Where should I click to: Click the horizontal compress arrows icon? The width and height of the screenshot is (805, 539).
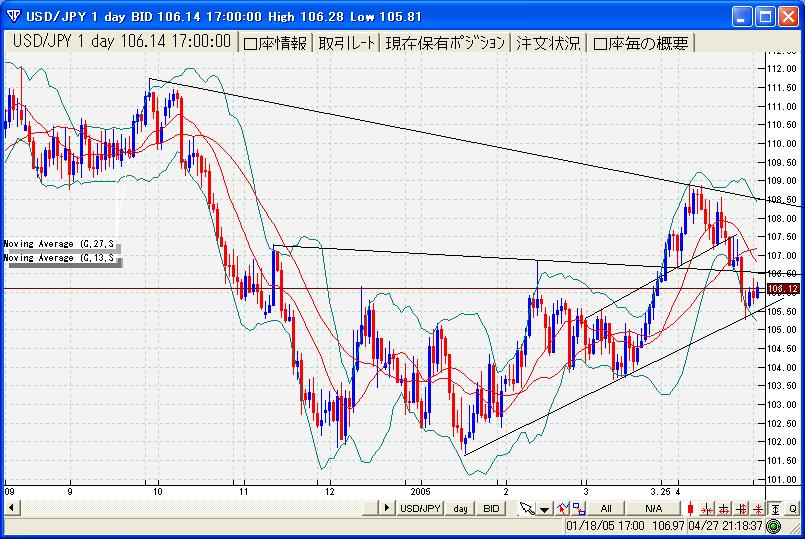[707, 509]
